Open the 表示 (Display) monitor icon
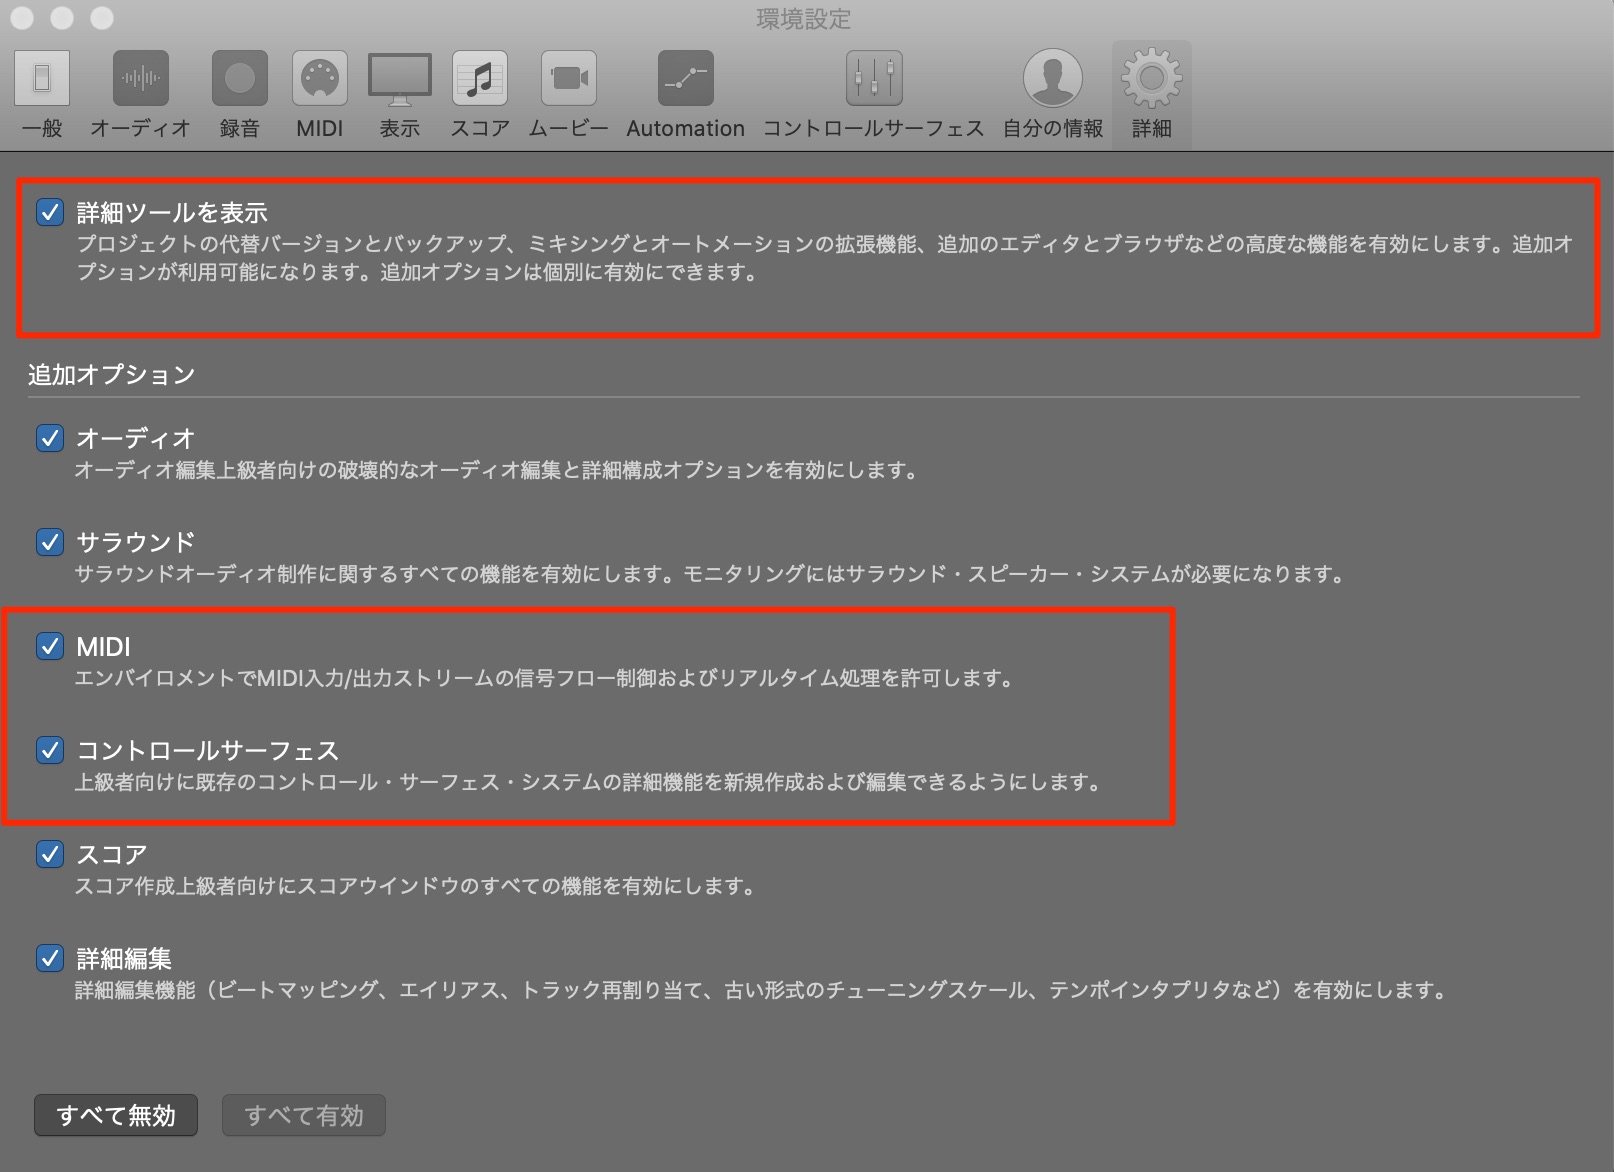Screen dimensions: 1614x1172 [400, 80]
